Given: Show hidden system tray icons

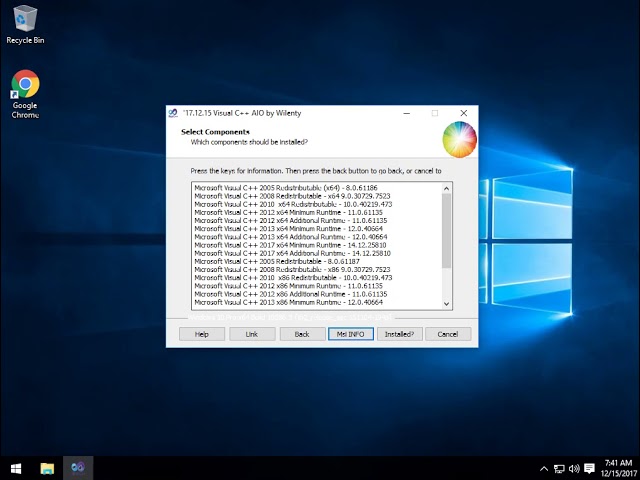Looking at the screenshot, I should click(544, 469).
